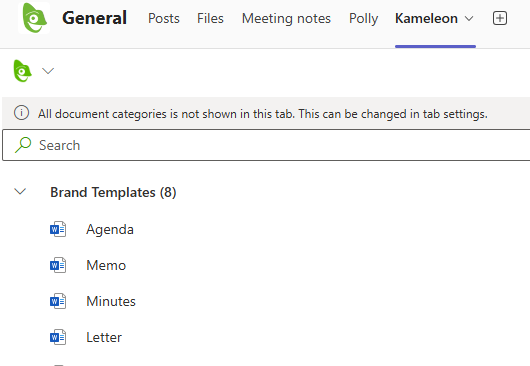Open the Kameleon tab dropdown chevron

tap(469, 19)
